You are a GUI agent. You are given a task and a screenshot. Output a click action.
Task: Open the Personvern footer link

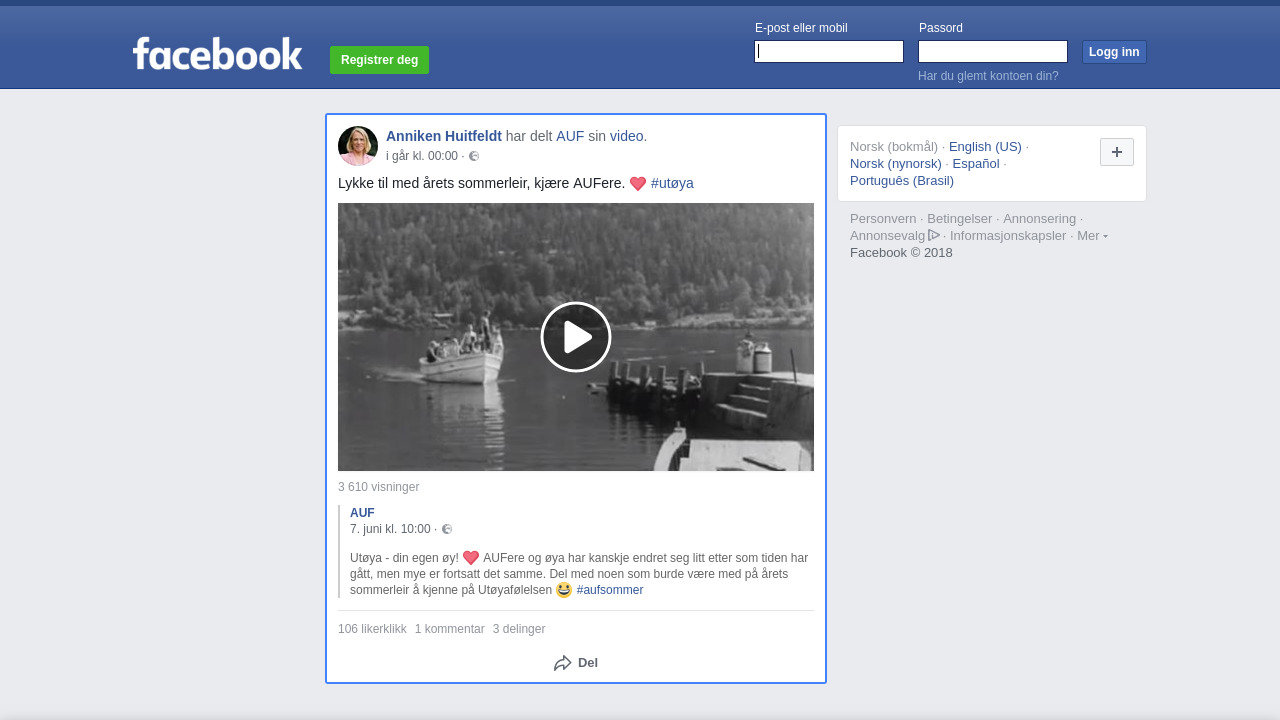tap(883, 219)
